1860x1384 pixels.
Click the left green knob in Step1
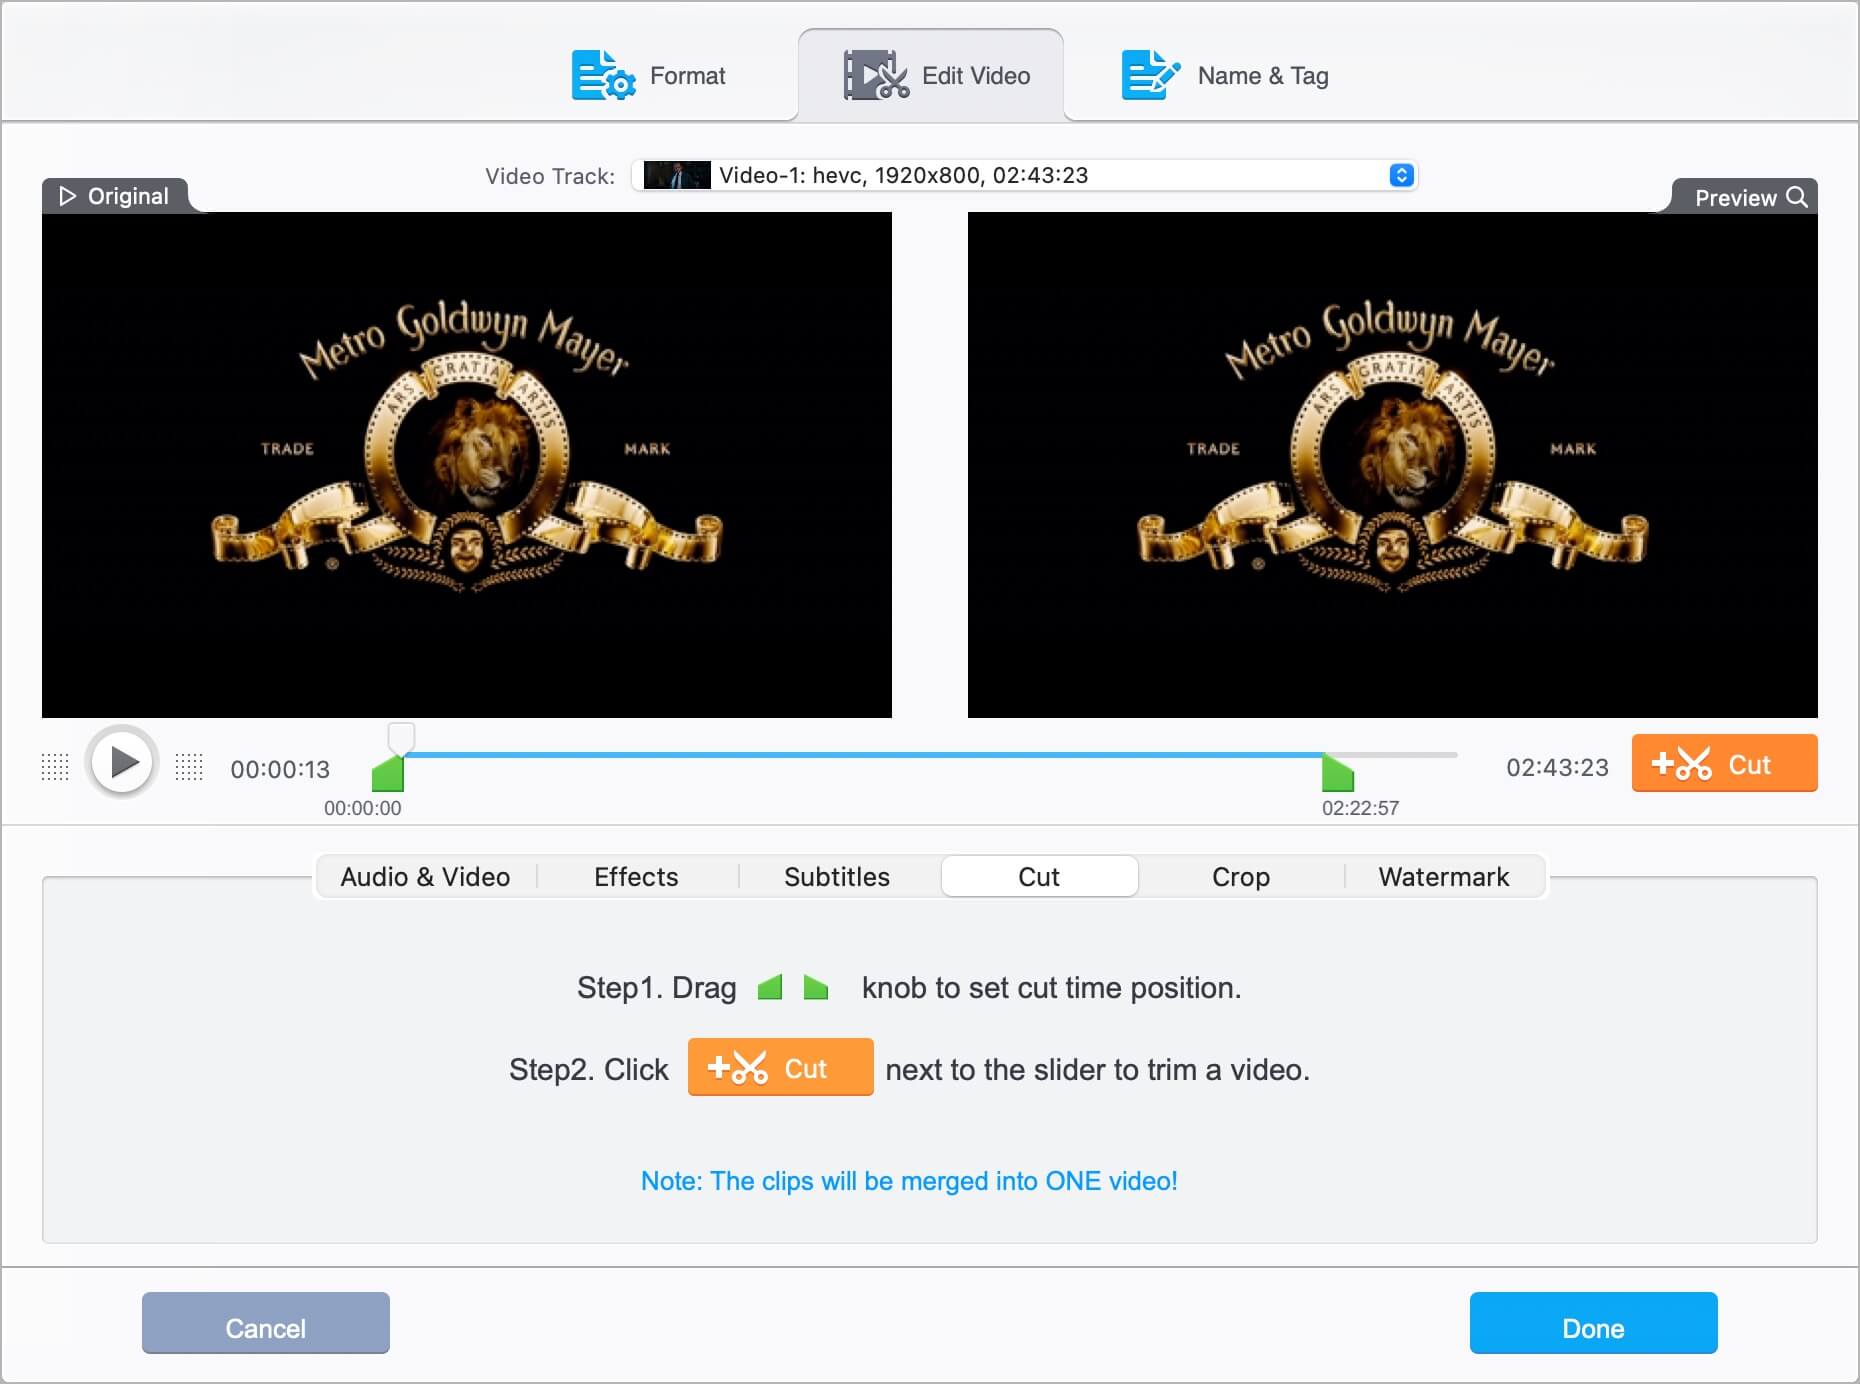coord(770,988)
